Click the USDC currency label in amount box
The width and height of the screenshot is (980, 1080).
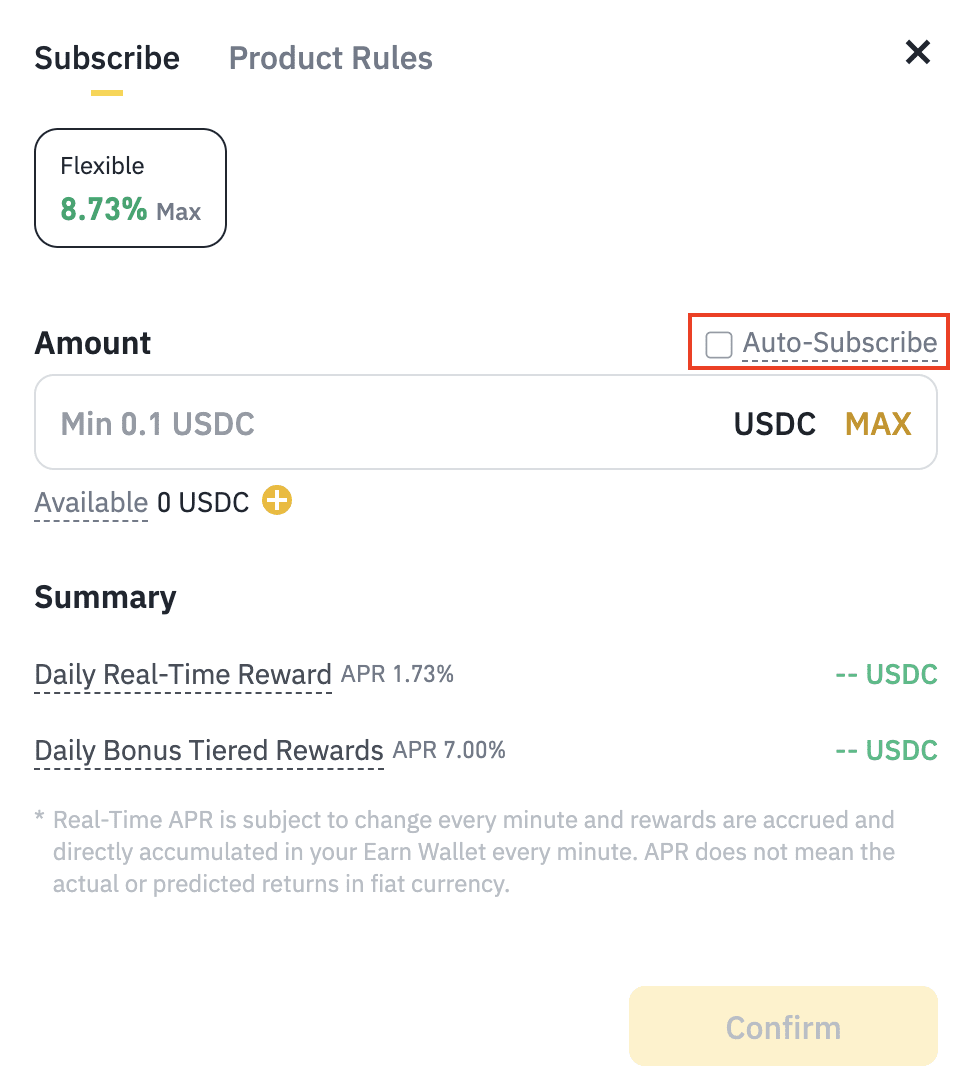pyautogui.click(x=775, y=424)
